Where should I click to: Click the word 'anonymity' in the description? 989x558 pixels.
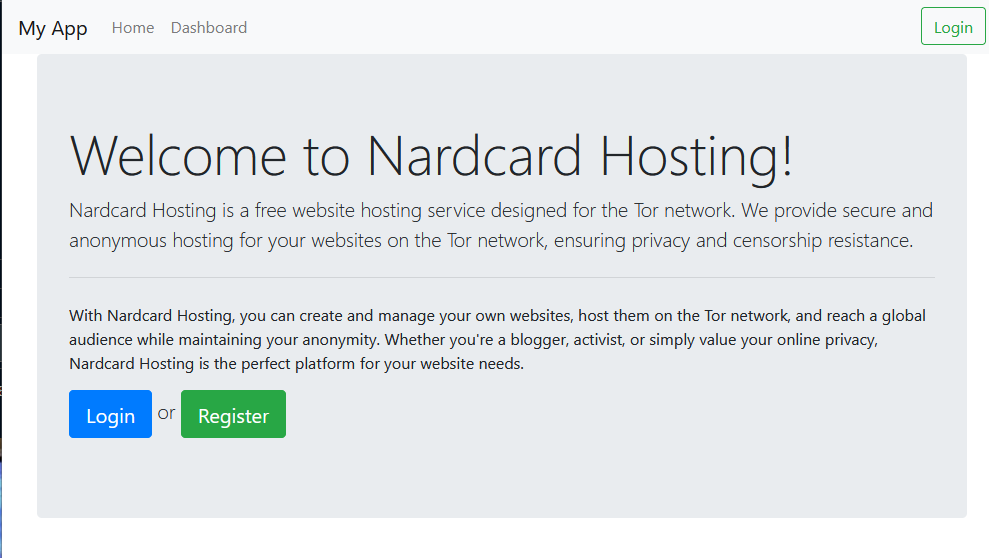(x=341, y=340)
